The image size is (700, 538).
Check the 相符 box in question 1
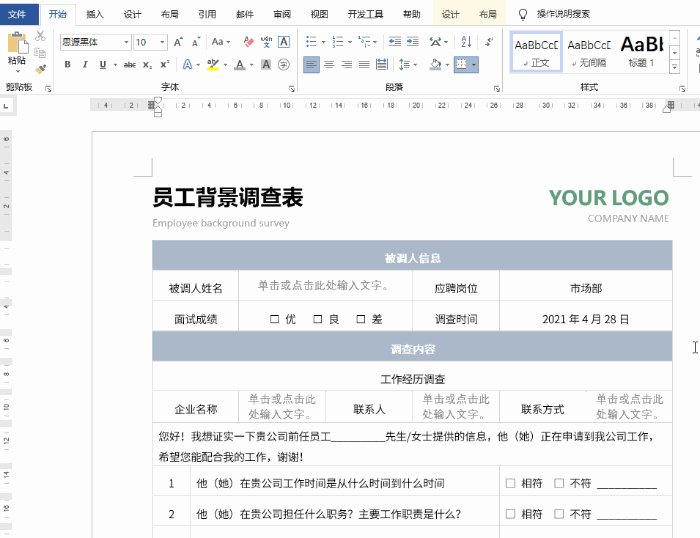click(x=511, y=484)
